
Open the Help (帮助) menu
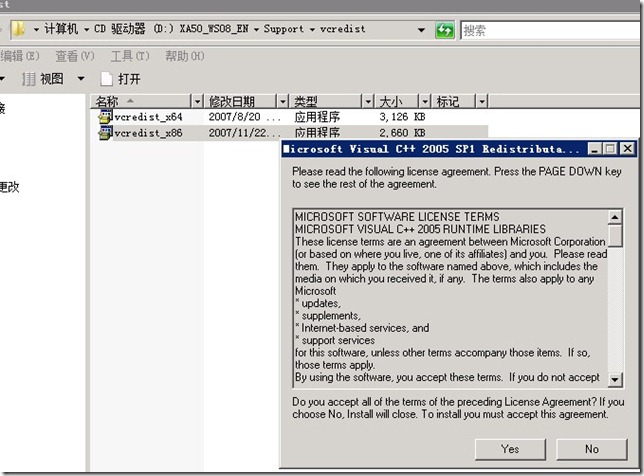point(184,56)
